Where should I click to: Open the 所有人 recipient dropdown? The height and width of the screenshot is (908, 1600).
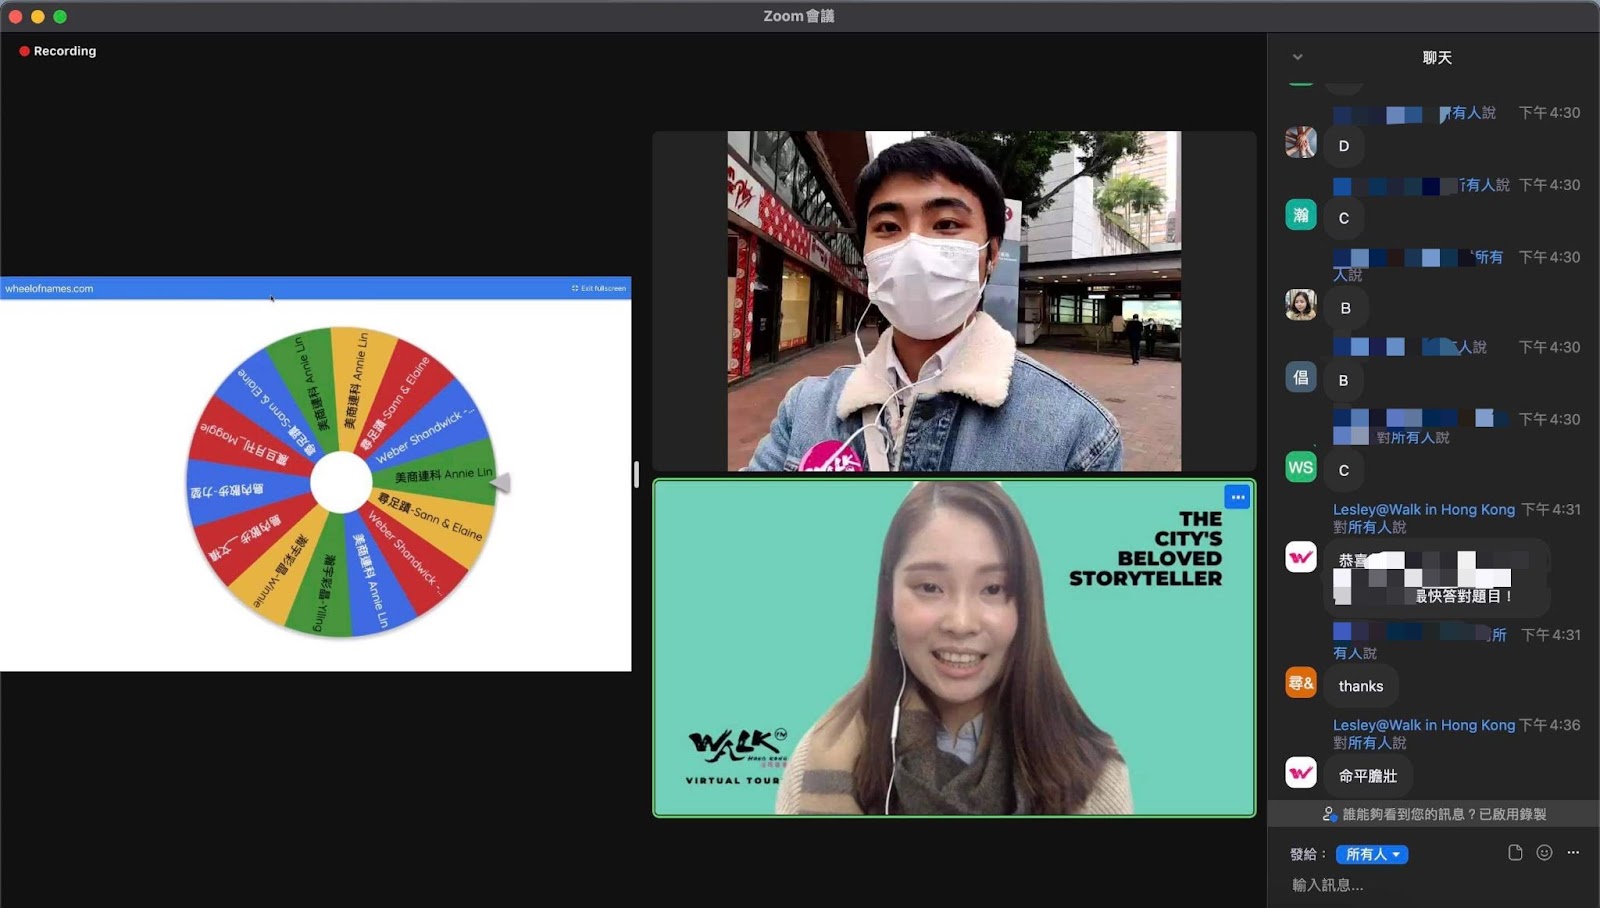pos(1371,854)
